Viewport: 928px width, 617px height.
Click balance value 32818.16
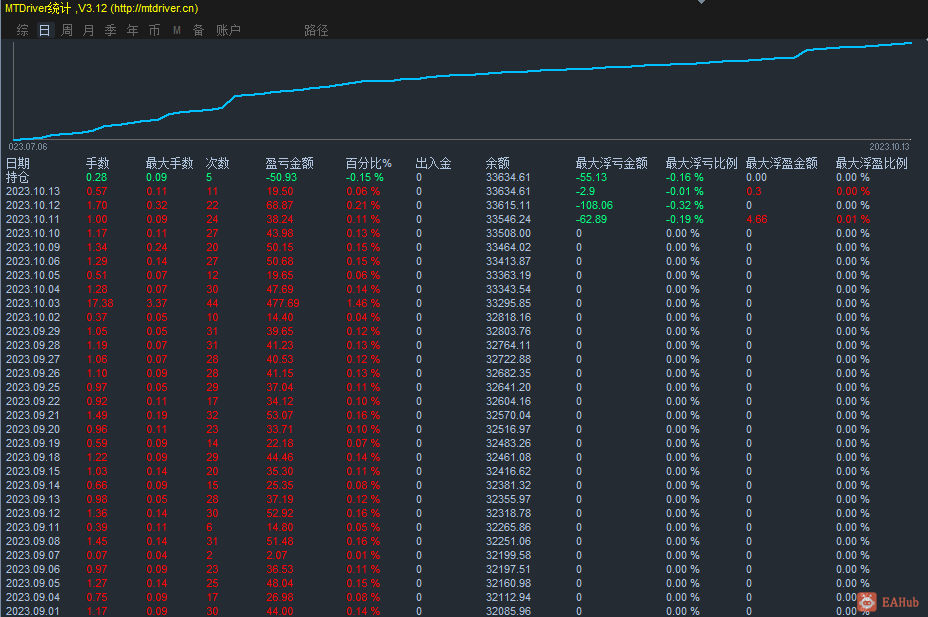(x=508, y=317)
